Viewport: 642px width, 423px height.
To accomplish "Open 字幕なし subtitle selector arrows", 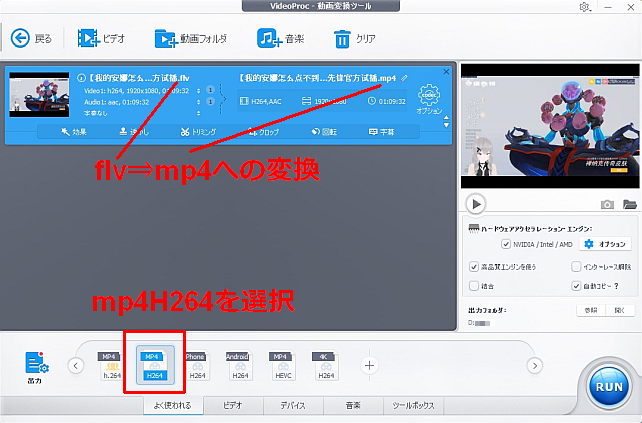I will pyautogui.click(x=199, y=113).
